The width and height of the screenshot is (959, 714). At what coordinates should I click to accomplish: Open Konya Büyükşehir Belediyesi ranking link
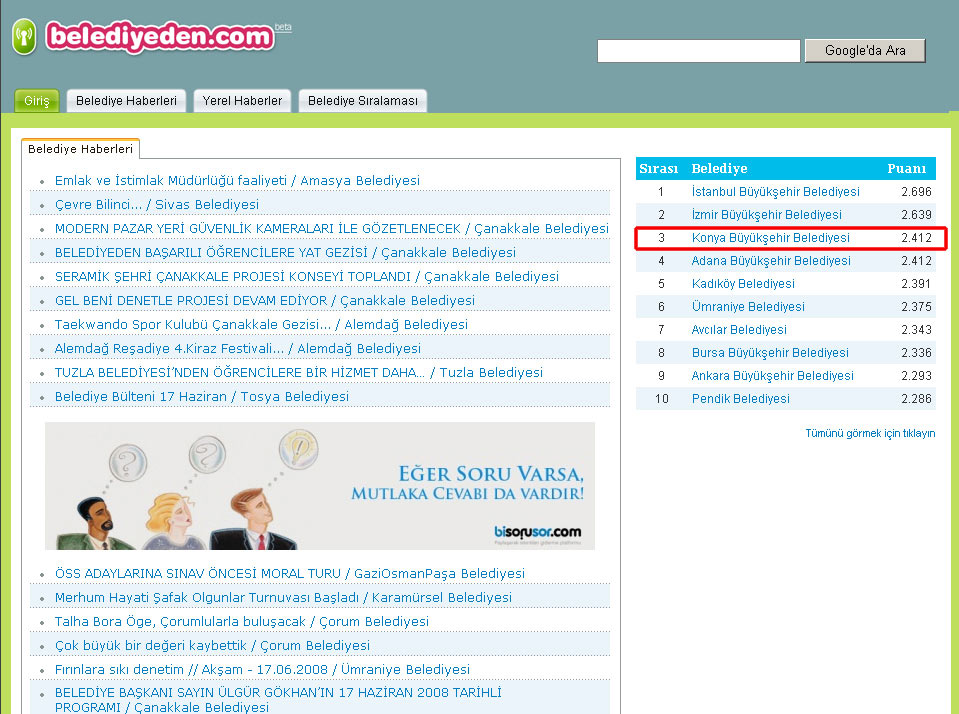pyautogui.click(x=771, y=237)
